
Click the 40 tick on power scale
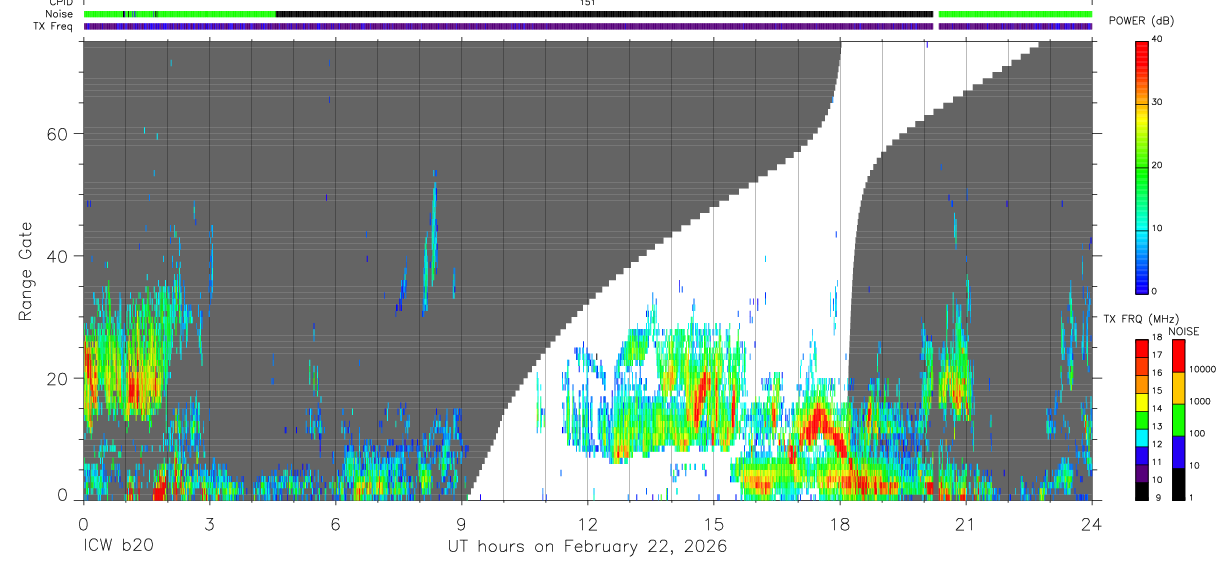[x=1155, y=39]
